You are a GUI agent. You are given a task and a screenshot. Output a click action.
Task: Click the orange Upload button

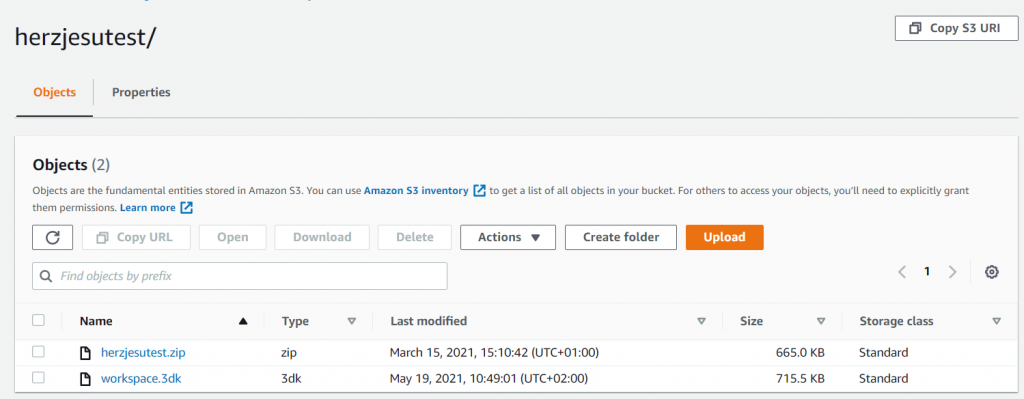point(724,238)
